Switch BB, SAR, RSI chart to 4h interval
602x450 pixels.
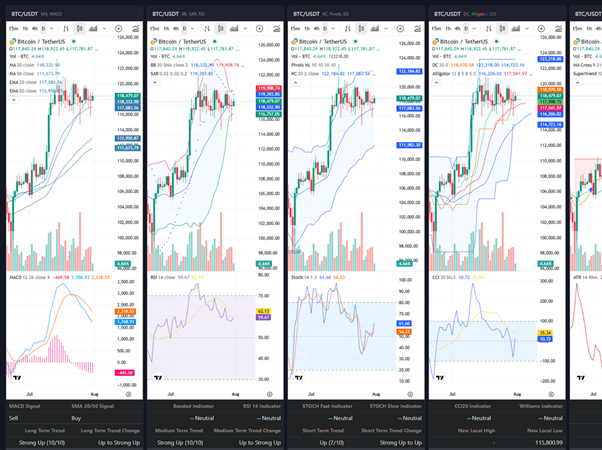(x=176, y=28)
